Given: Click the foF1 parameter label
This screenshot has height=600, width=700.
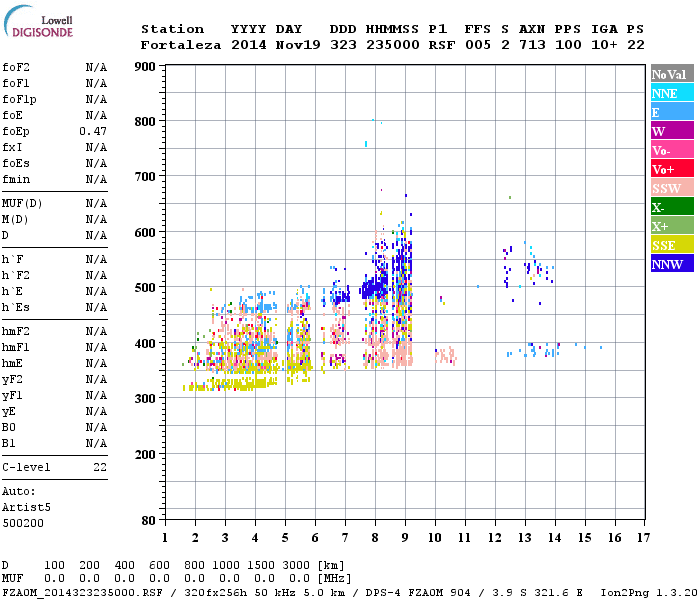Looking at the screenshot, I should click(16, 83).
